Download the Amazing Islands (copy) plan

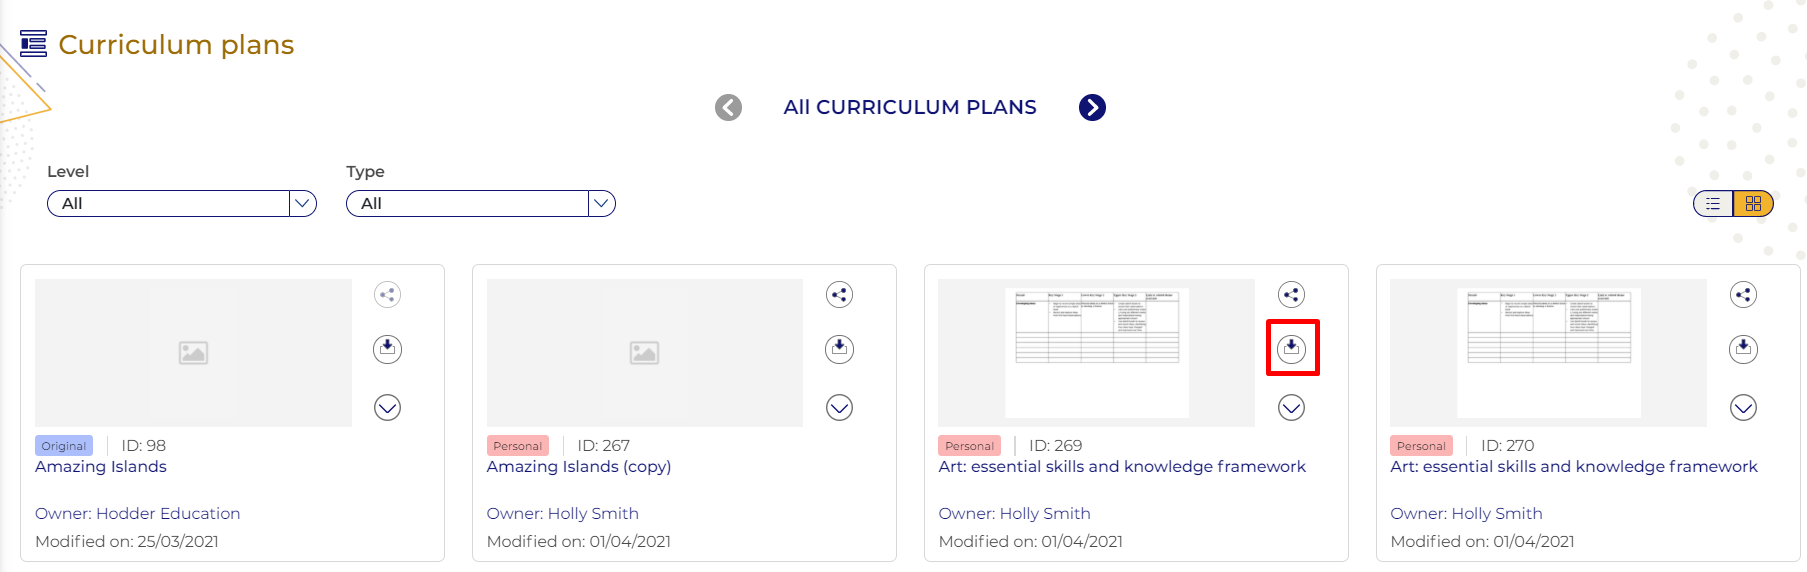[839, 348]
